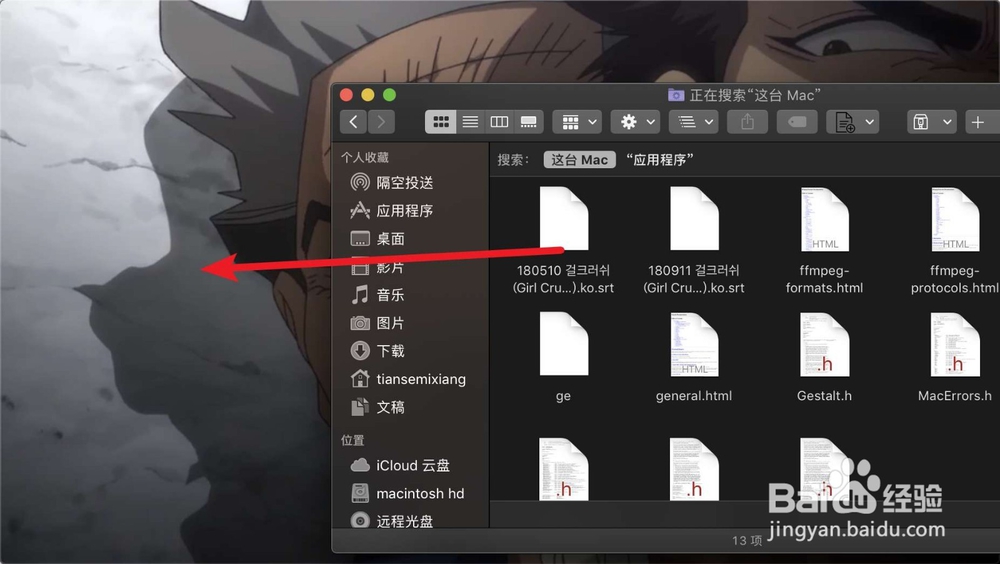
Task: Go forward in Finder navigation
Action: pos(381,121)
